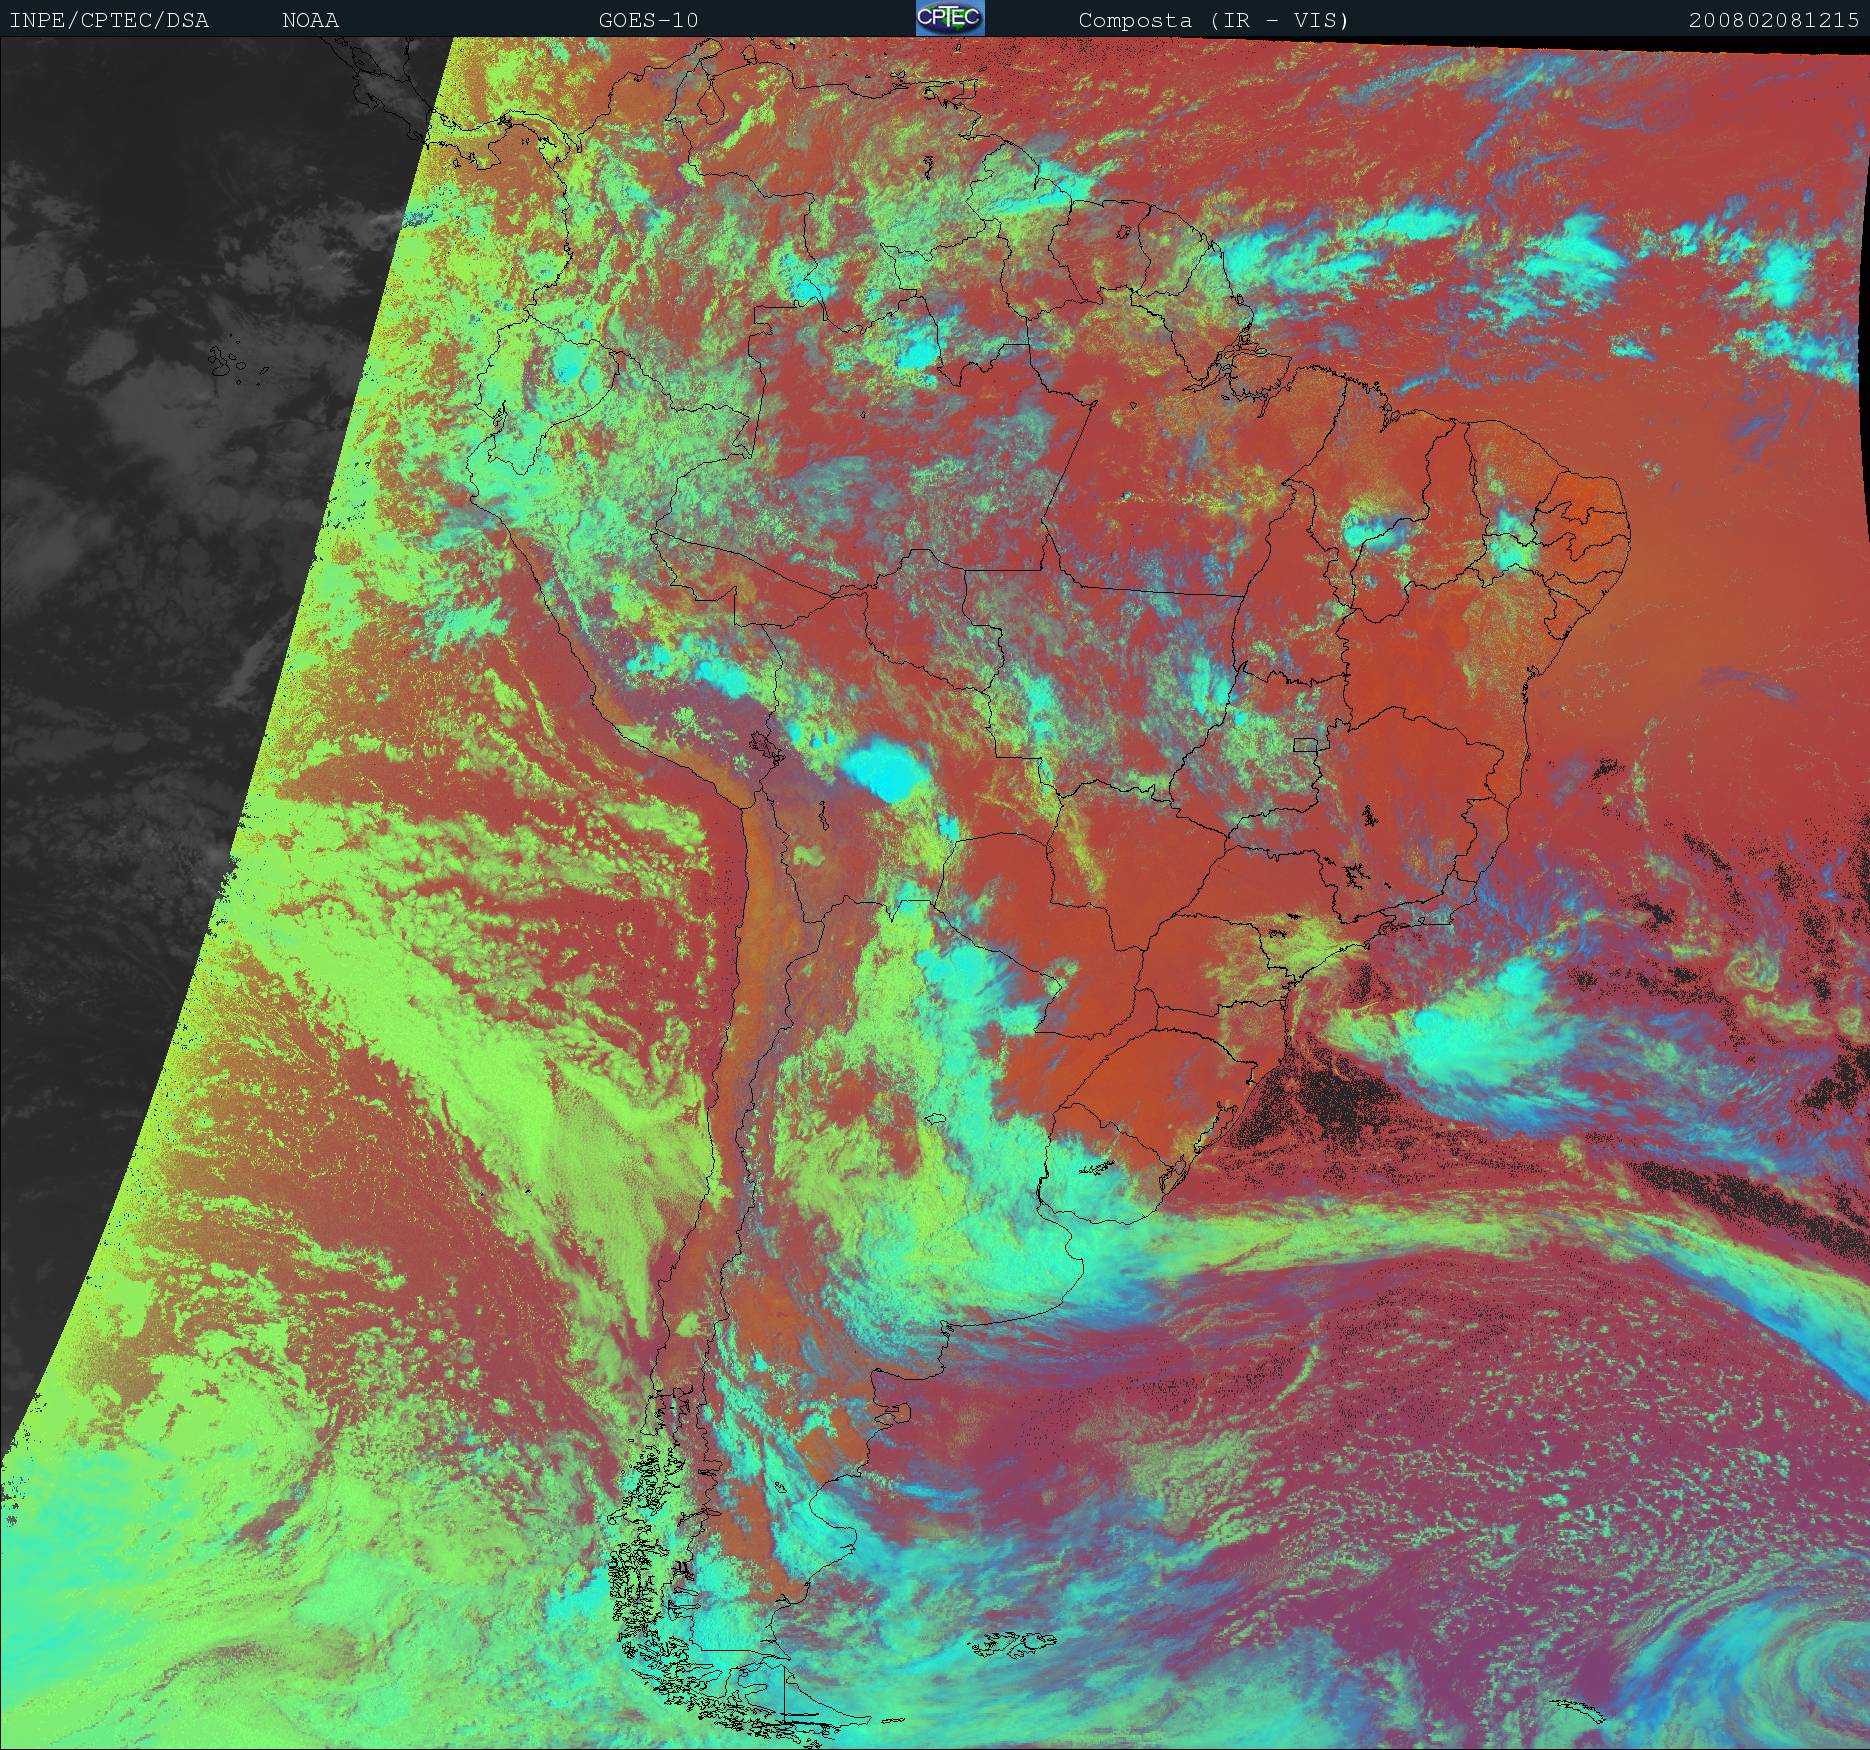
Task: Click the CPTEC logo in the header
Action: coord(949,19)
